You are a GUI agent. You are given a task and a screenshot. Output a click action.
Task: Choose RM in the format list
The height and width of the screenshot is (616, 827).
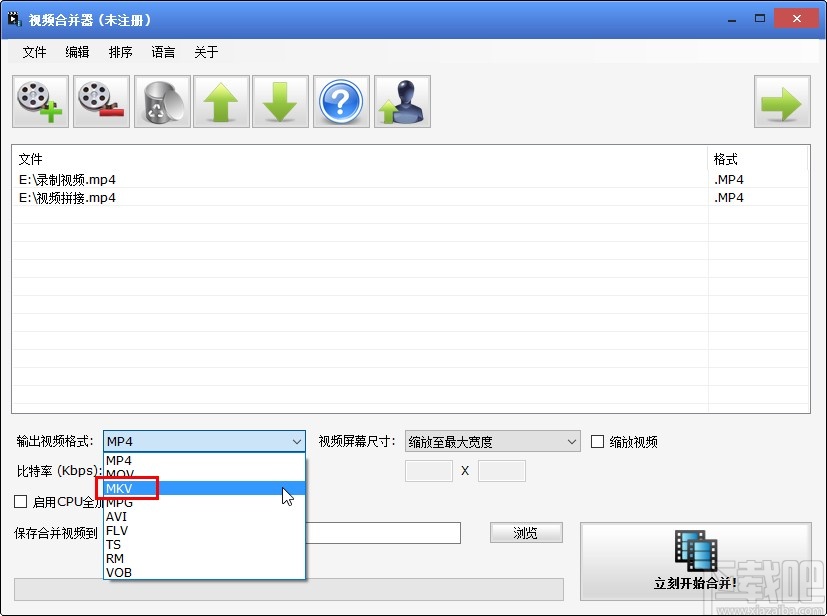click(204, 559)
